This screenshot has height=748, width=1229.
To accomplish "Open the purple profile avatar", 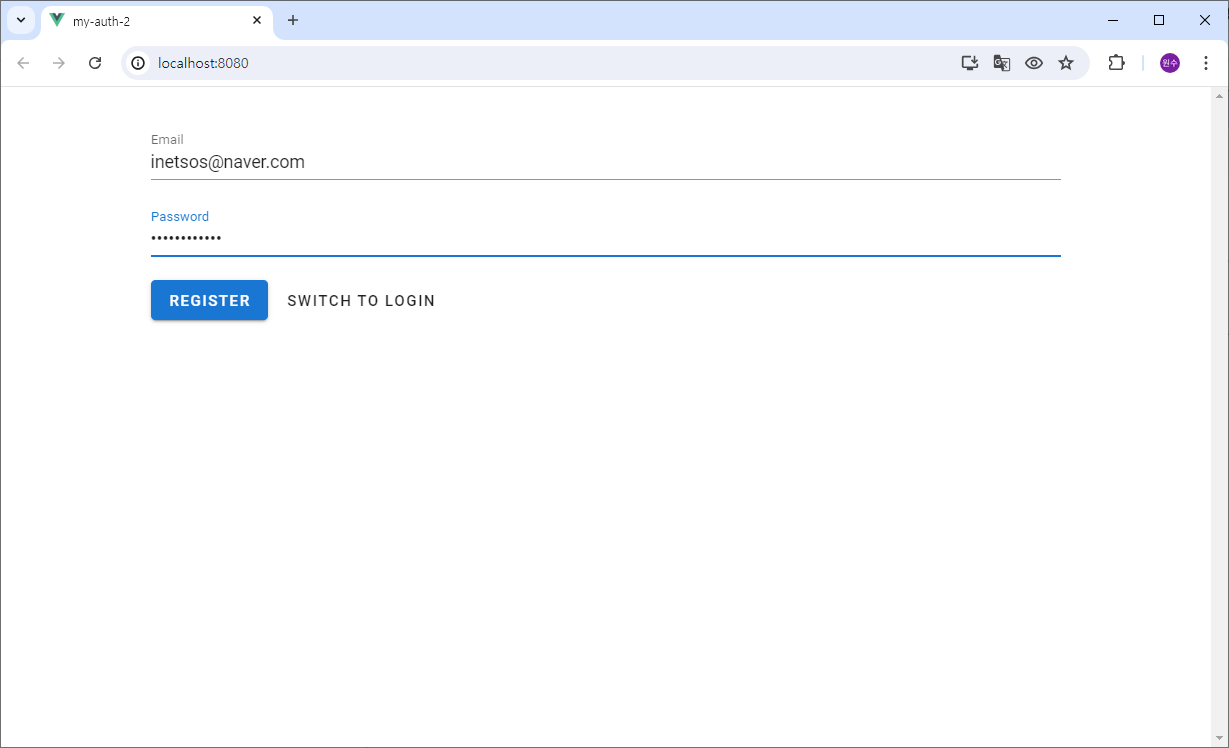I will coord(1170,63).
